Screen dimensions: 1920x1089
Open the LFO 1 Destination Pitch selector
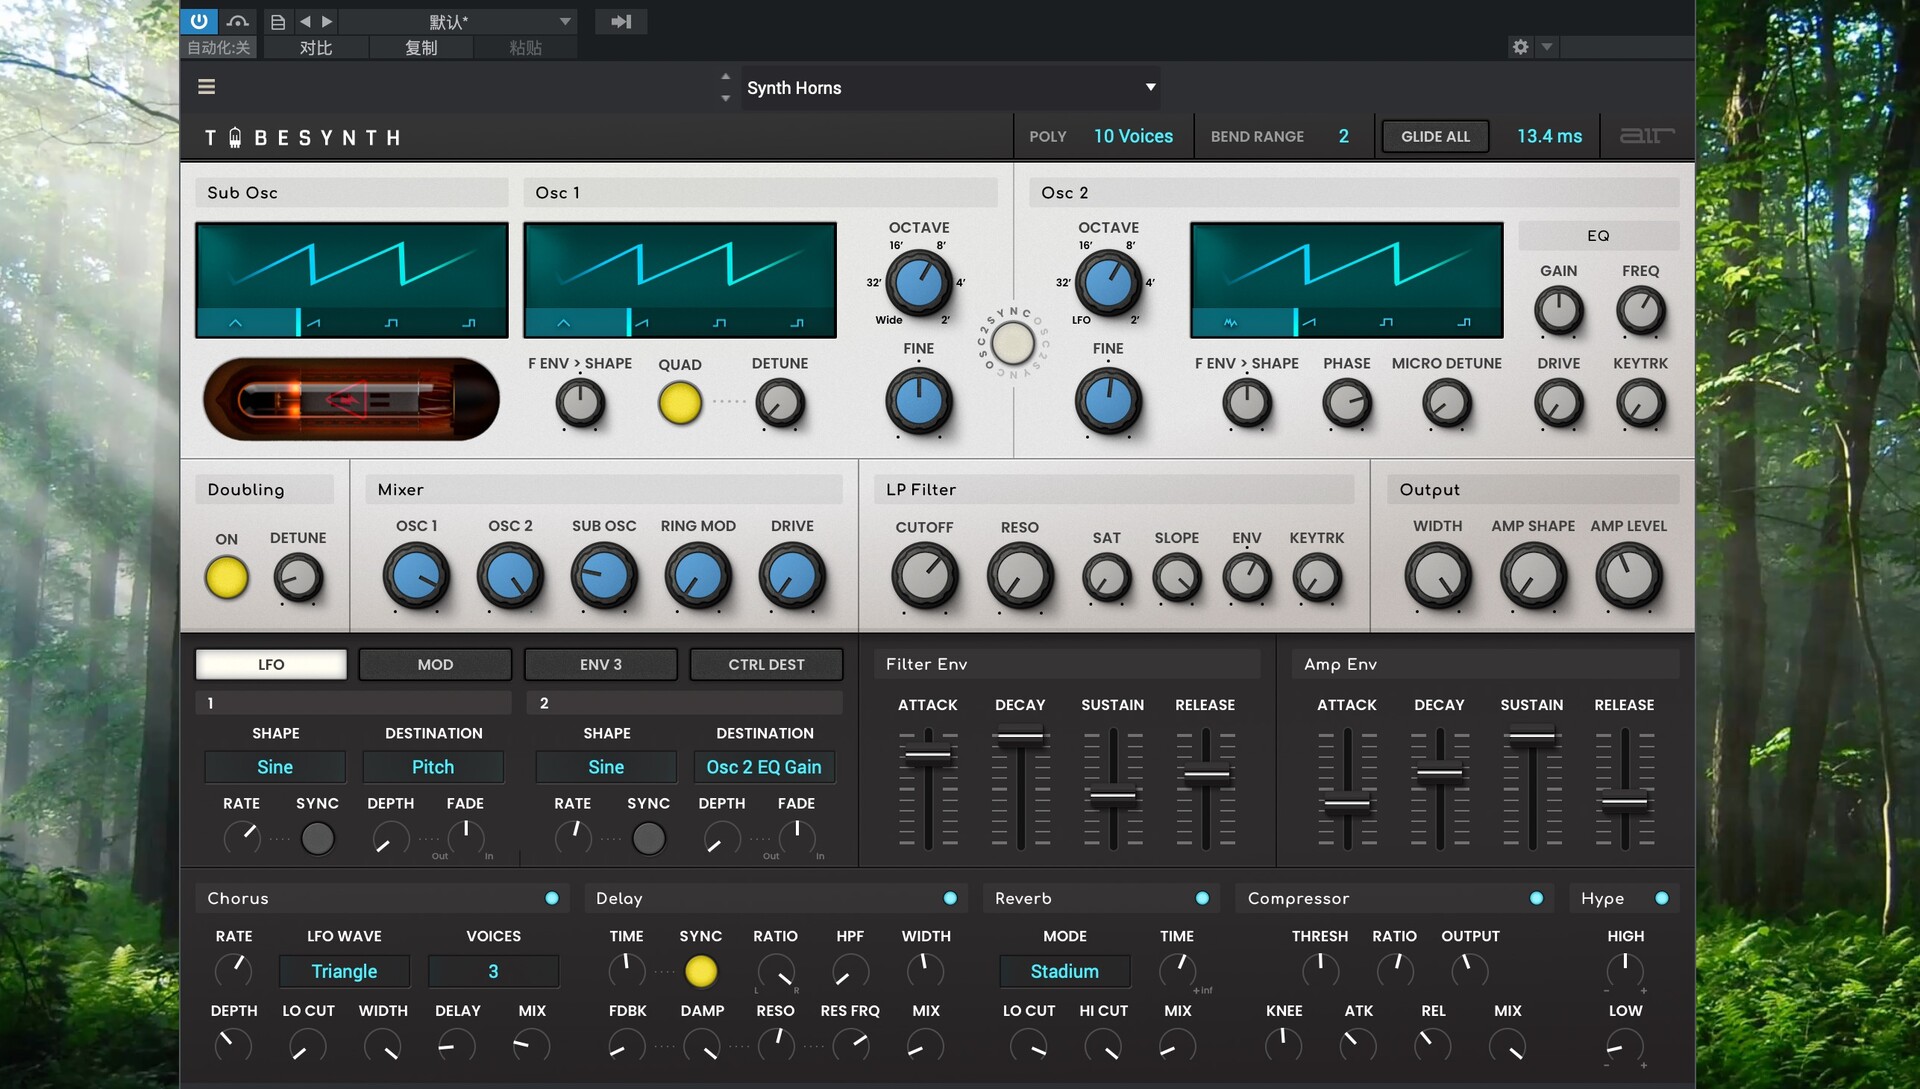(432, 767)
